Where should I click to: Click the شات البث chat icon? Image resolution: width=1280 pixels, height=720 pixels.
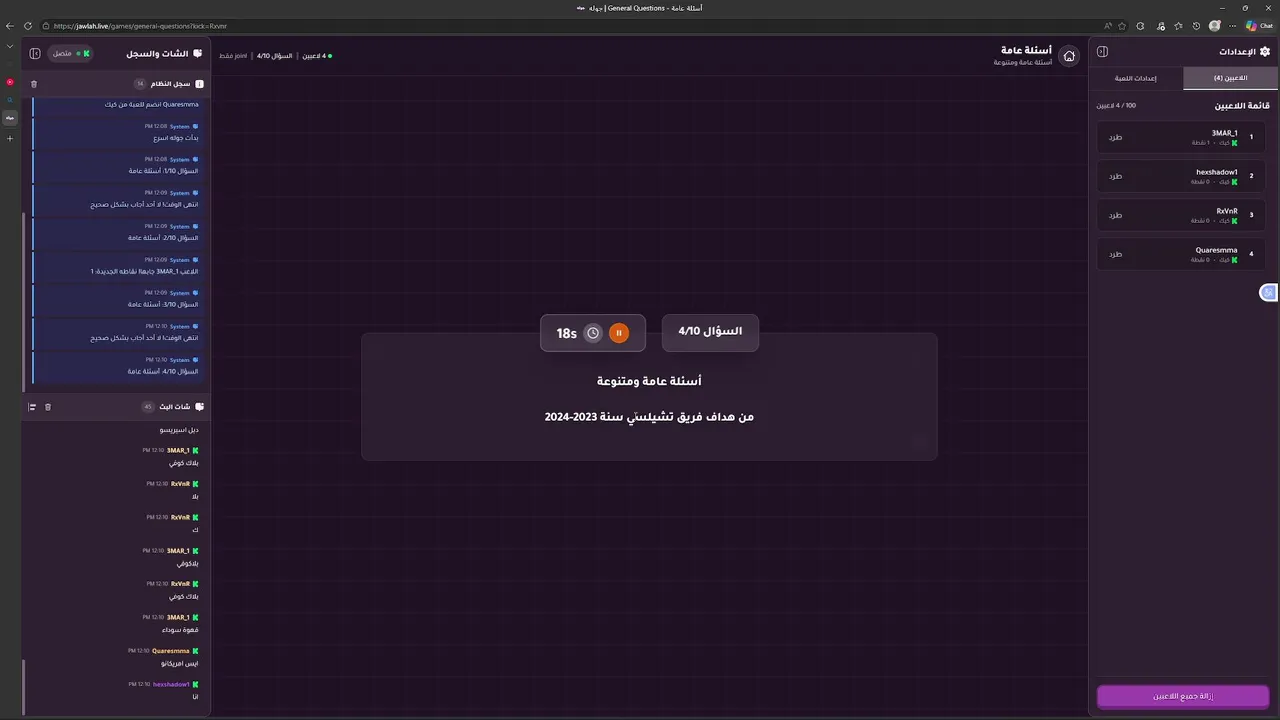(199, 407)
